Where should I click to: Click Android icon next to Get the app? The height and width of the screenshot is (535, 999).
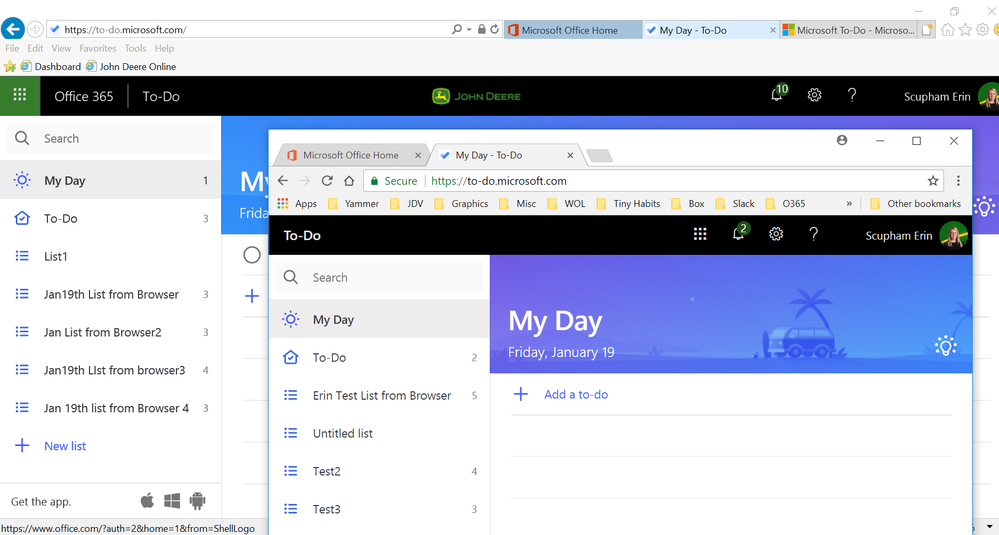198,501
